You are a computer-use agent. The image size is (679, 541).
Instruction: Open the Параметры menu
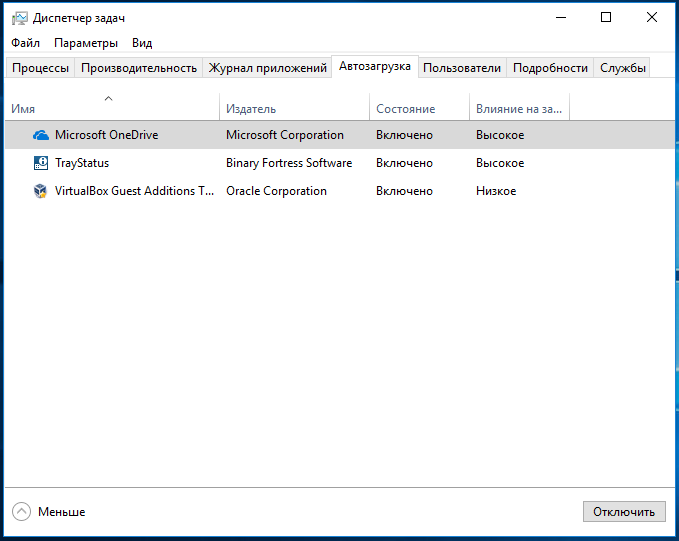(x=85, y=43)
